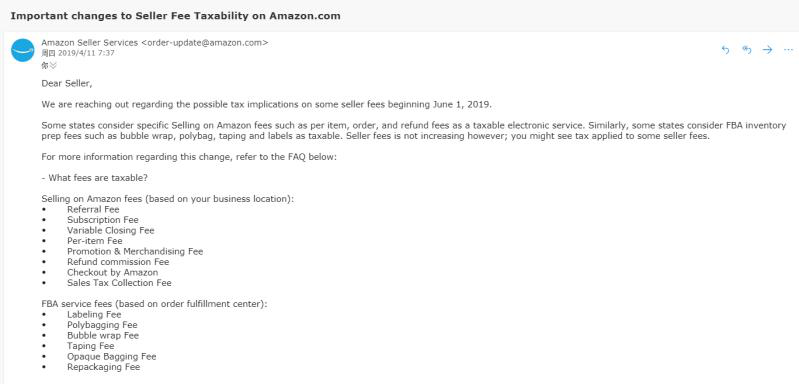Click the sender name Amazon Seller Services
Image resolution: width=799 pixels, height=384 pixels.
pos(90,43)
